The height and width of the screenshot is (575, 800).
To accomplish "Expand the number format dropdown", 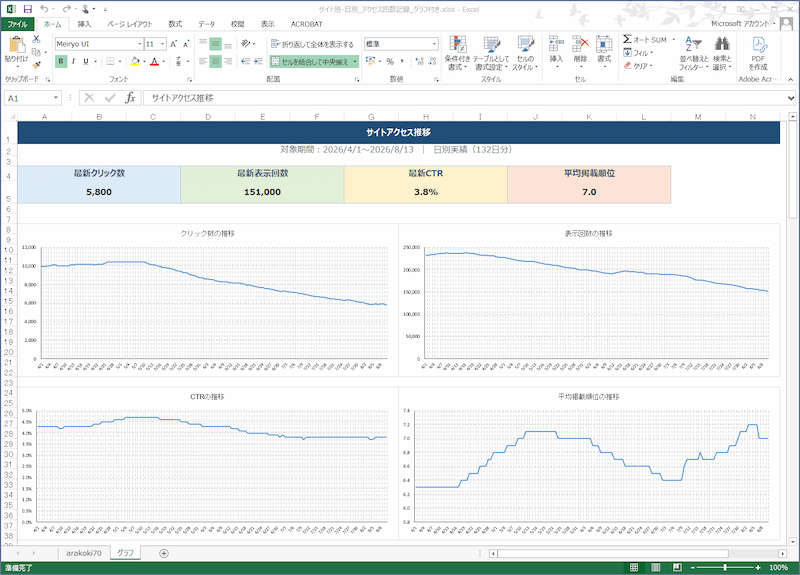I will 434,44.
